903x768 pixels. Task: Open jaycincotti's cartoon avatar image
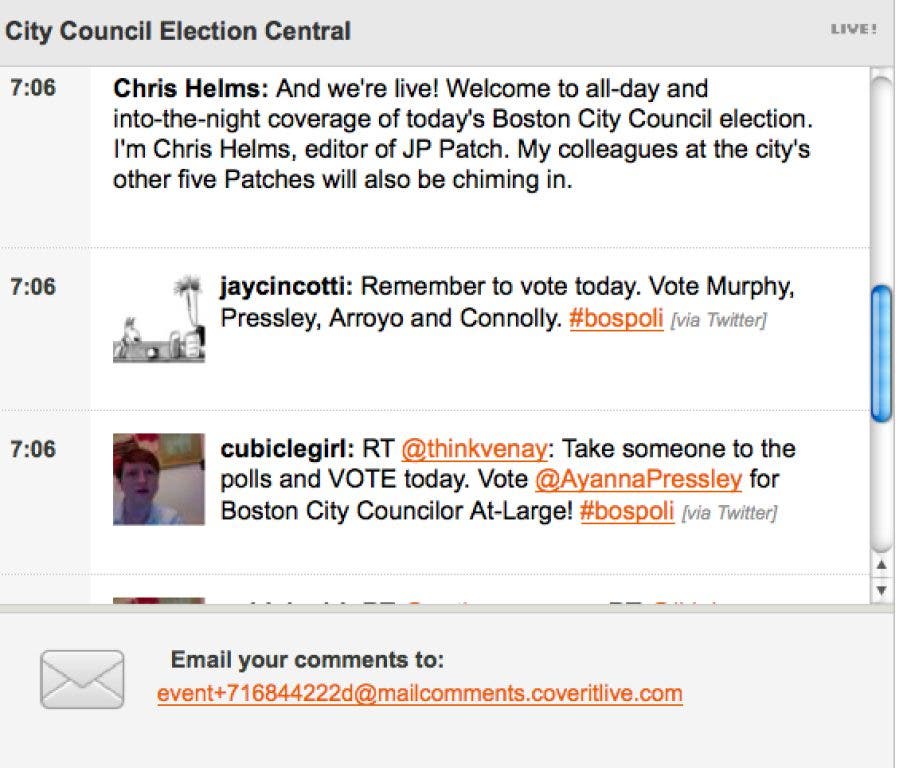(159, 320)
